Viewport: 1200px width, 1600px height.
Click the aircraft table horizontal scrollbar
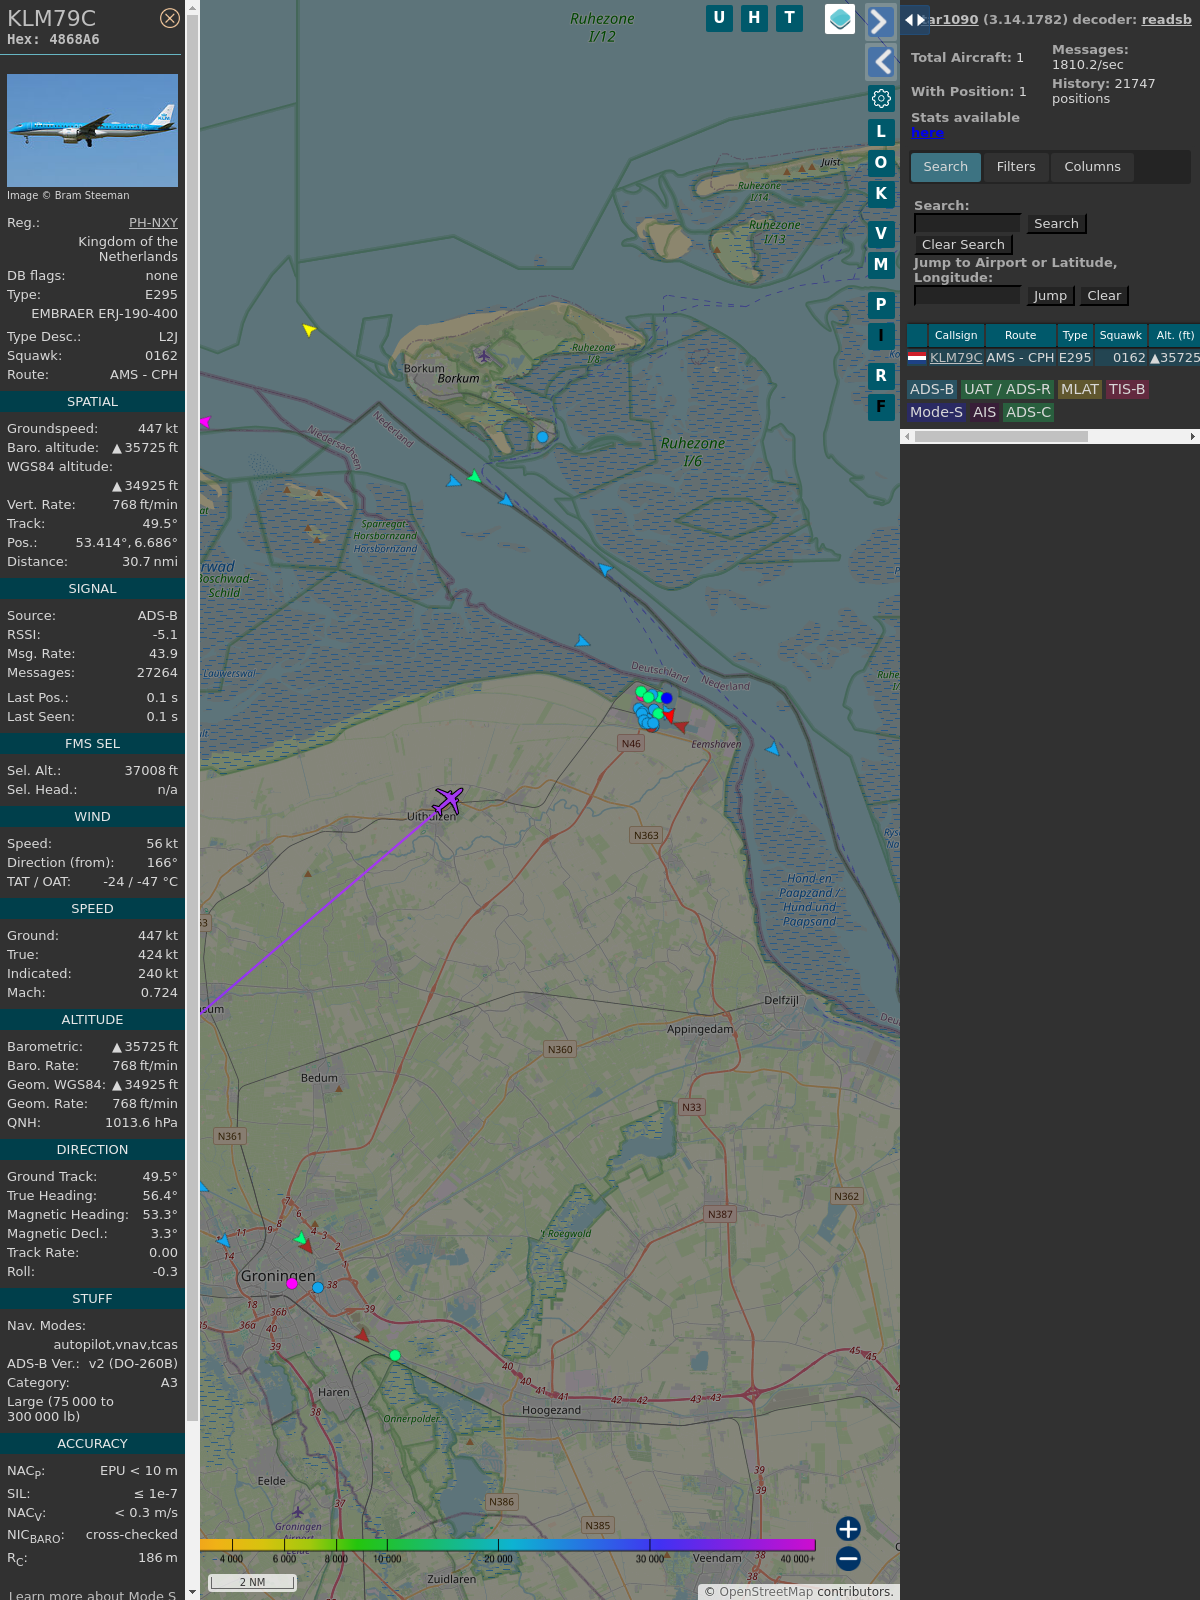pyautogui.click(x=1001, y=437)
